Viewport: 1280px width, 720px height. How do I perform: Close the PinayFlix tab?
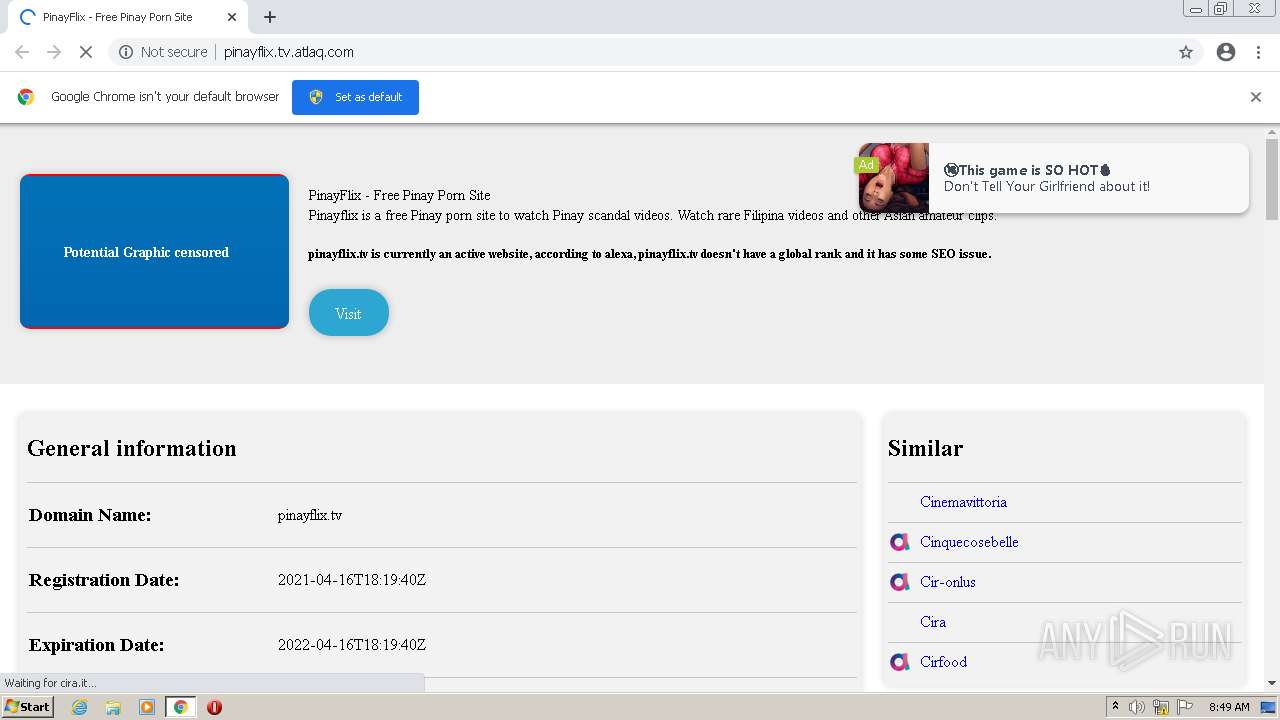point(232,17)
